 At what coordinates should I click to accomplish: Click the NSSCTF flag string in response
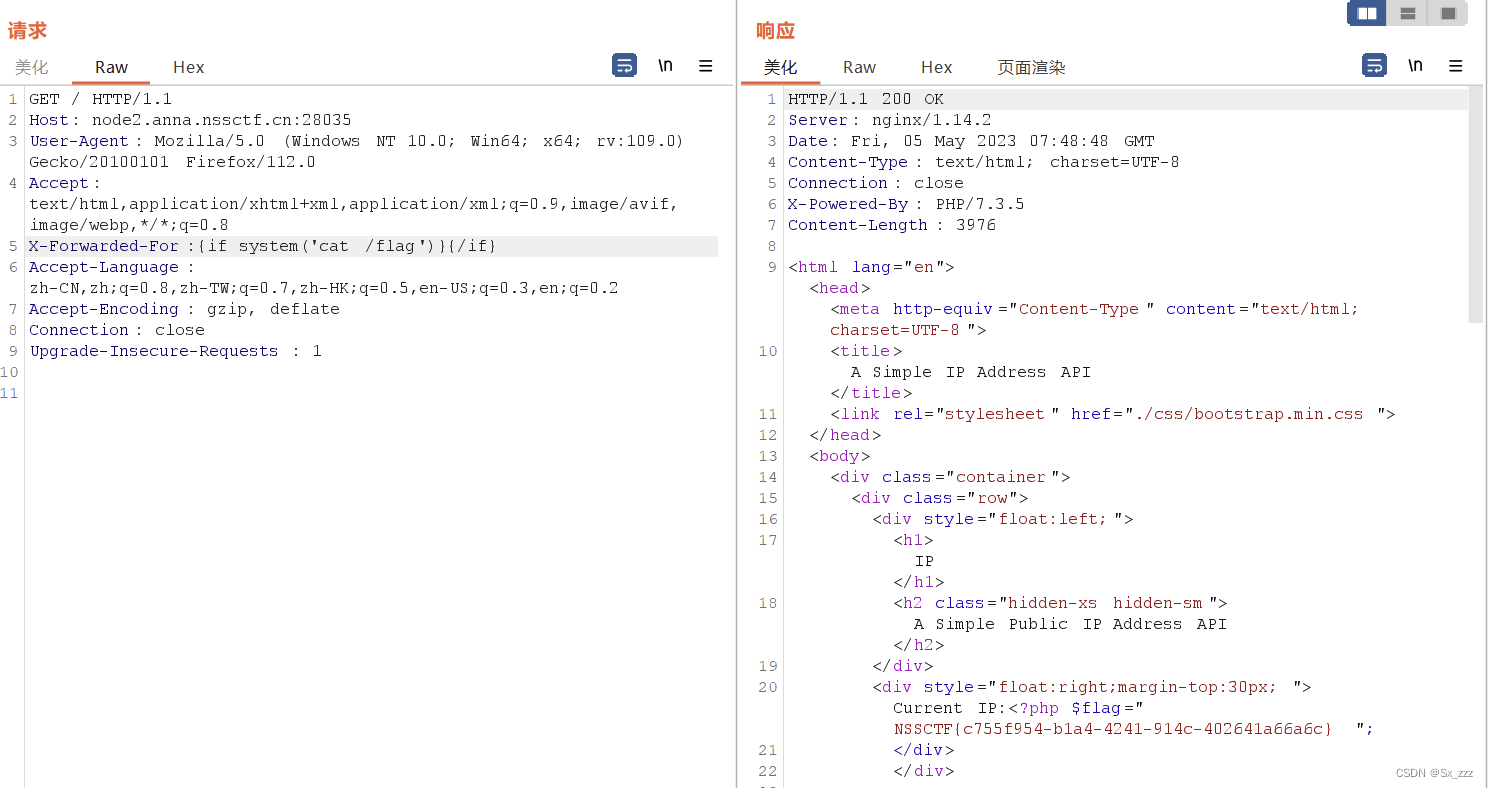[x=1113, y=729]
